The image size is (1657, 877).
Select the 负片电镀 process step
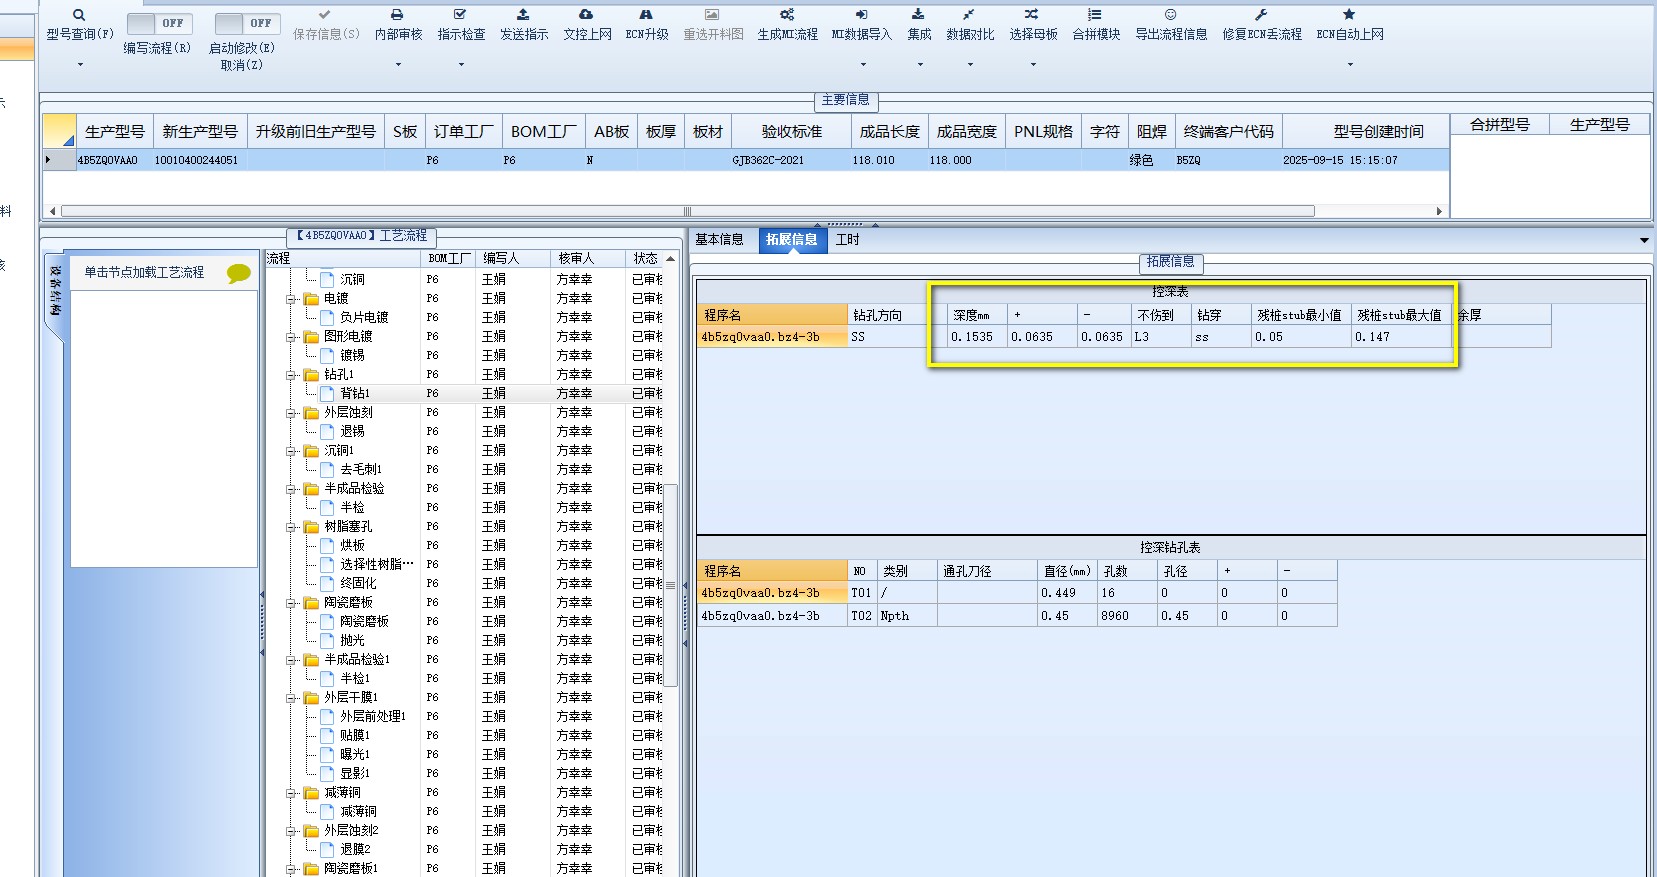364,318
